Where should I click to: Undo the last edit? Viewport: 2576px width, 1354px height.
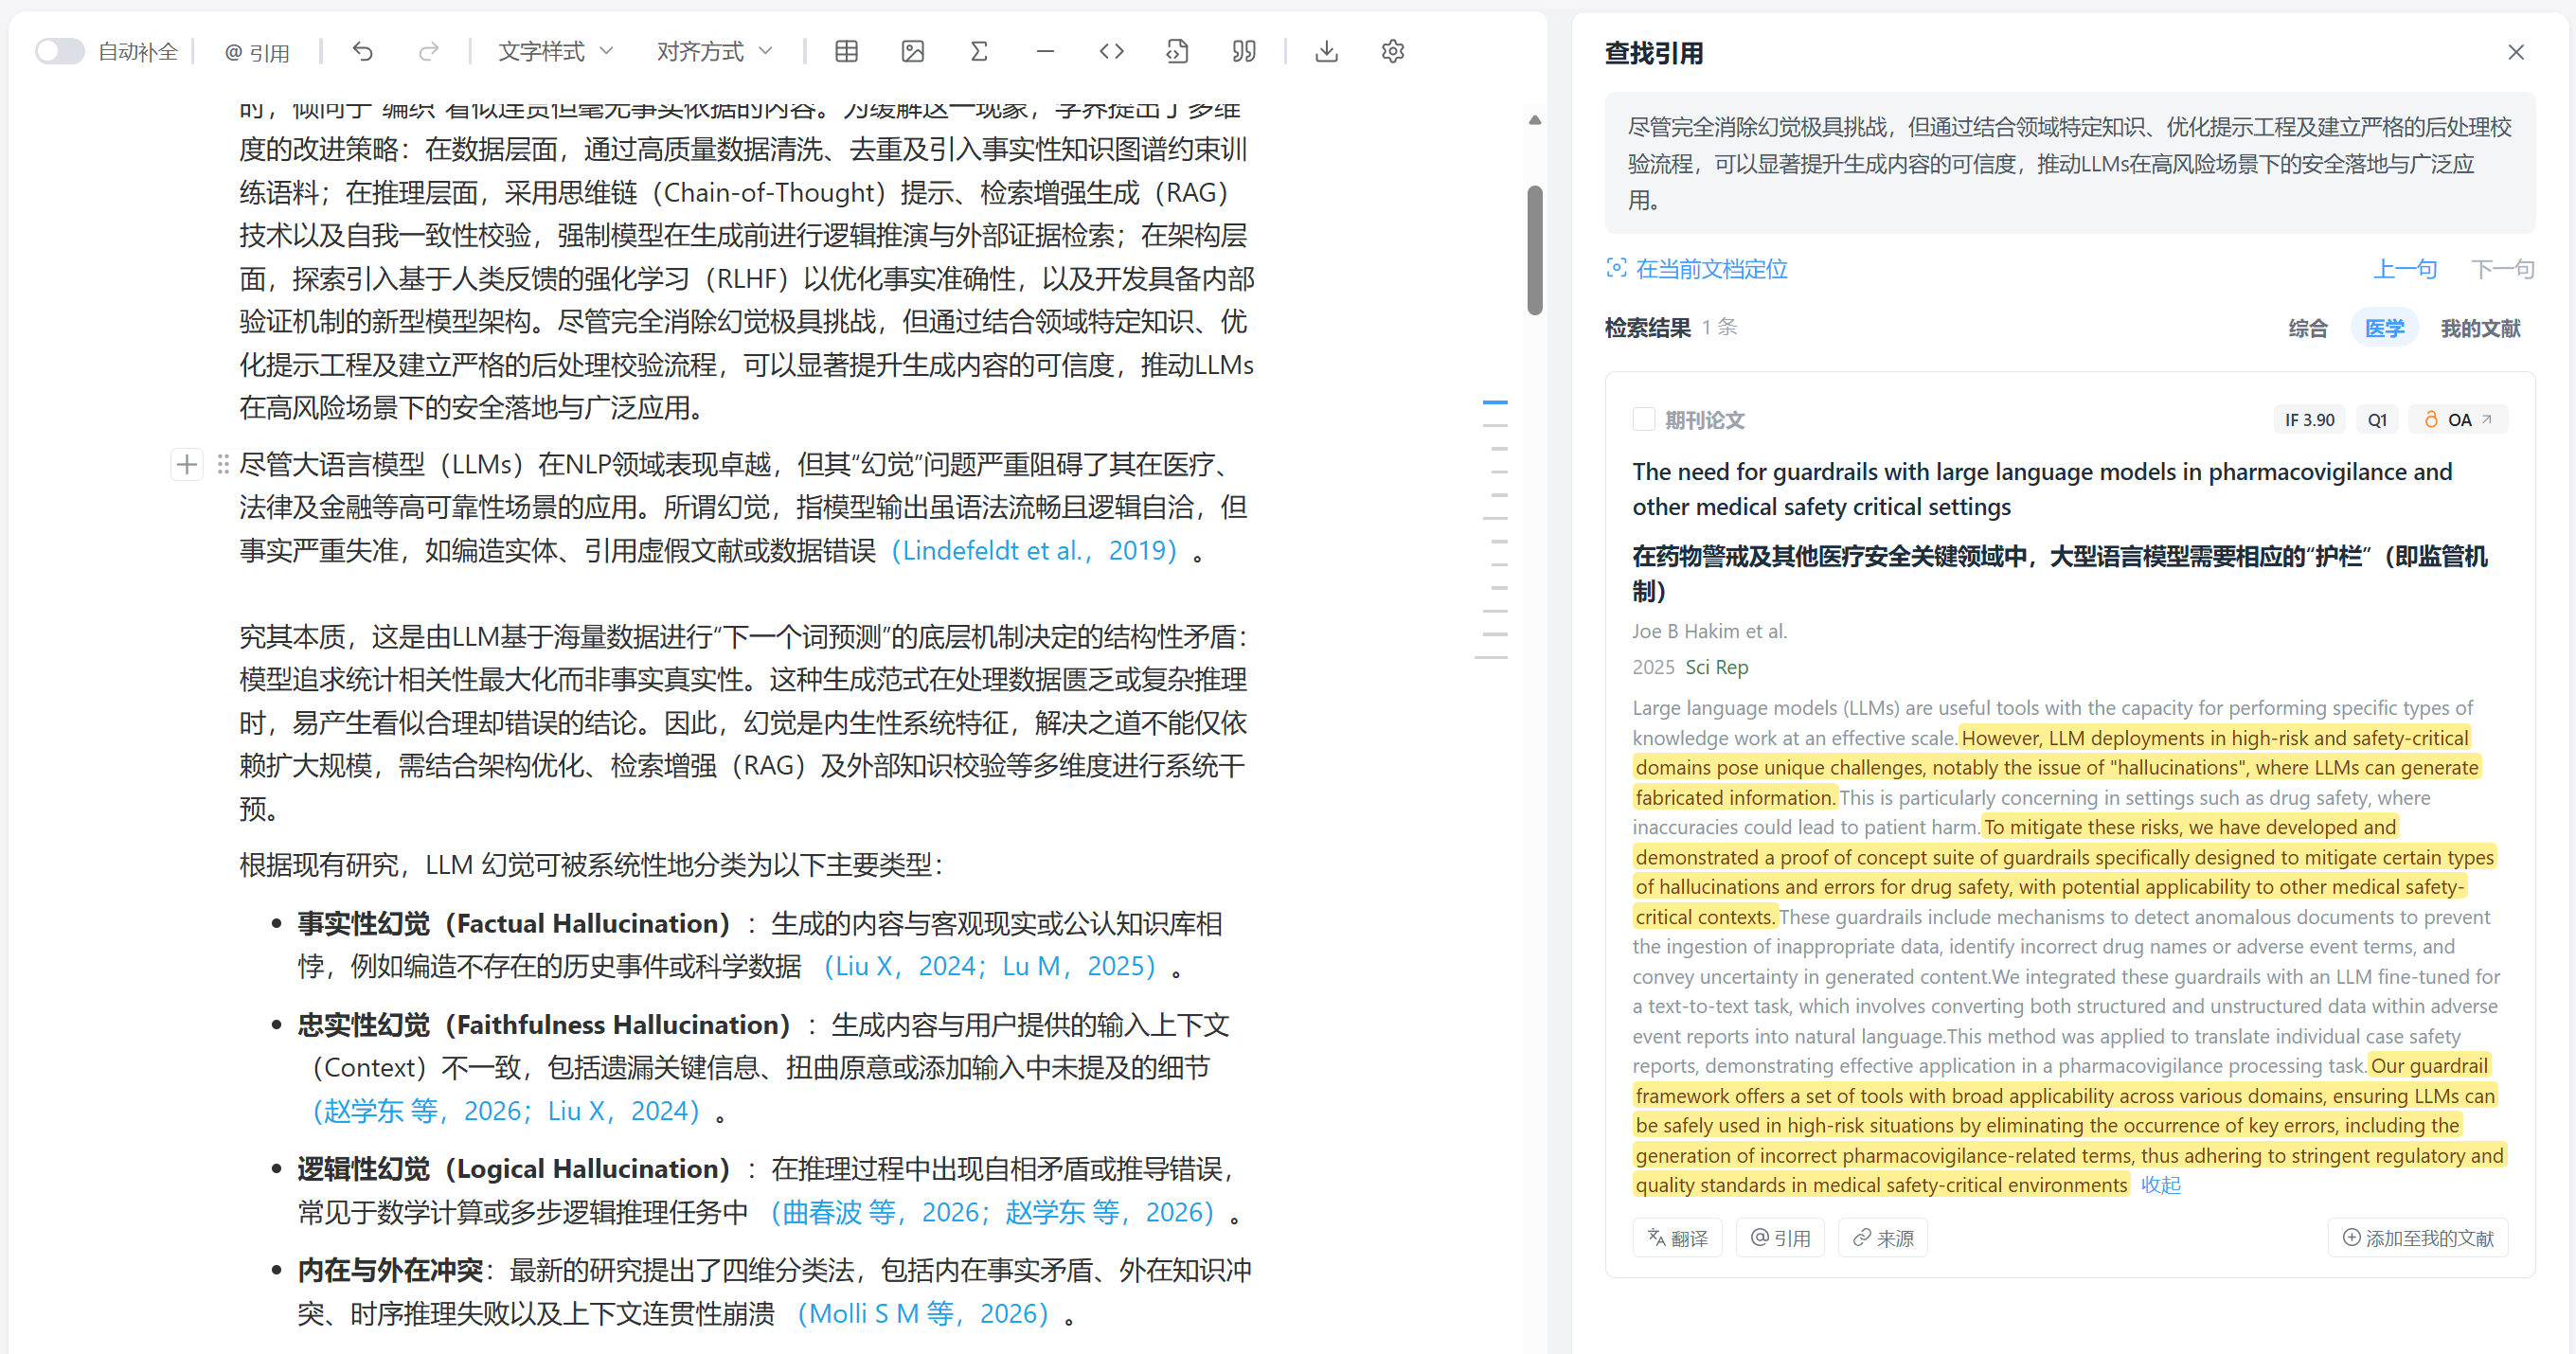(x=363, y=51)
